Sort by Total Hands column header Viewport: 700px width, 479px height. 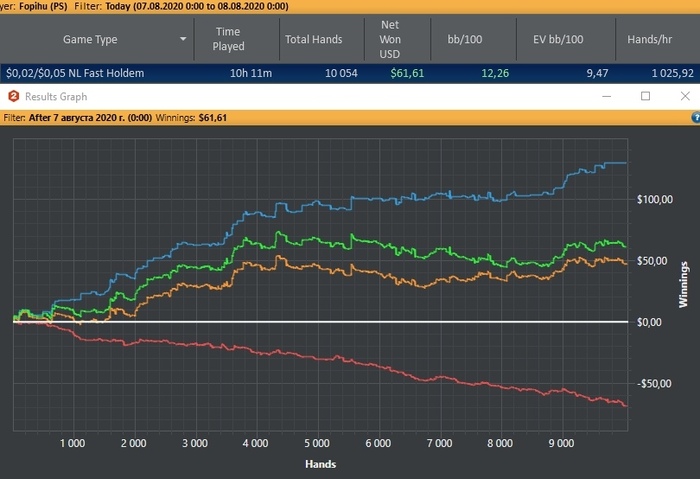[314, 39]
